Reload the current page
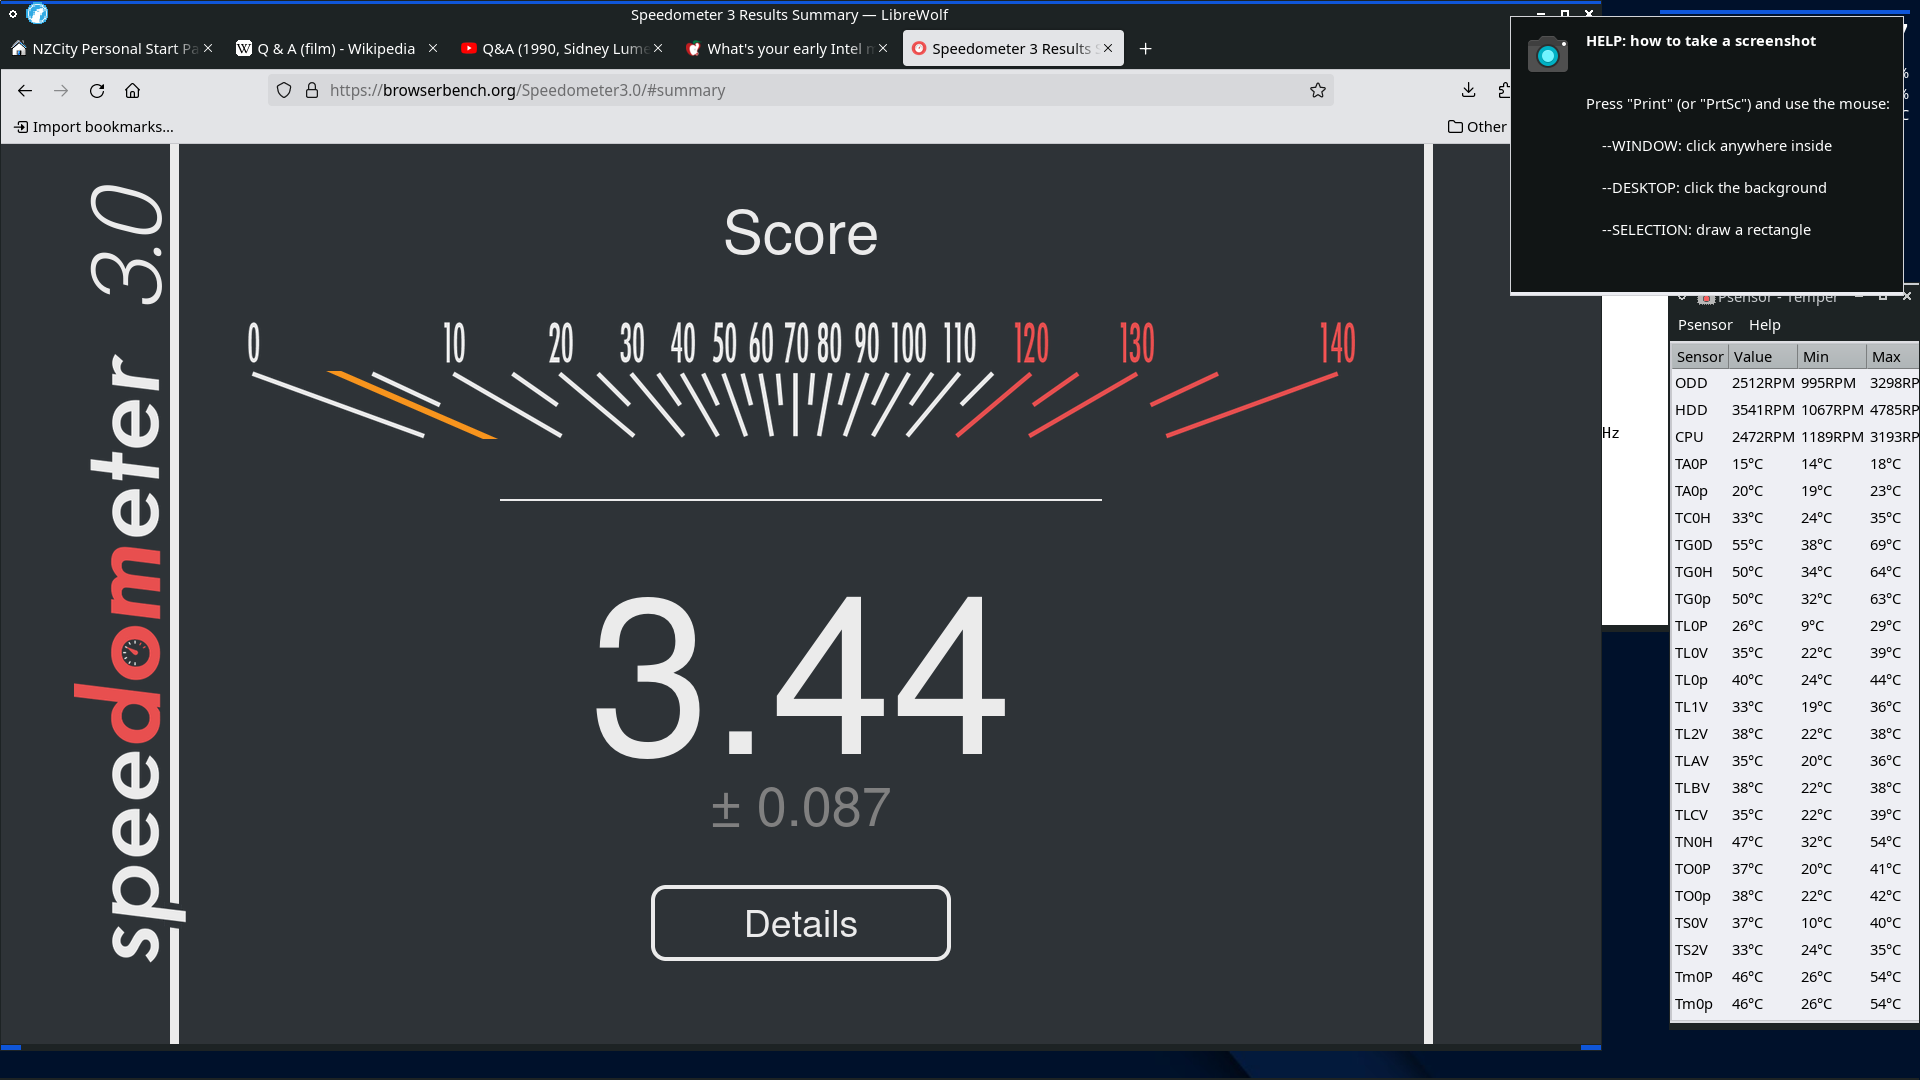The width and height of the screenshot is (1920, 1080). coord(97,90)
